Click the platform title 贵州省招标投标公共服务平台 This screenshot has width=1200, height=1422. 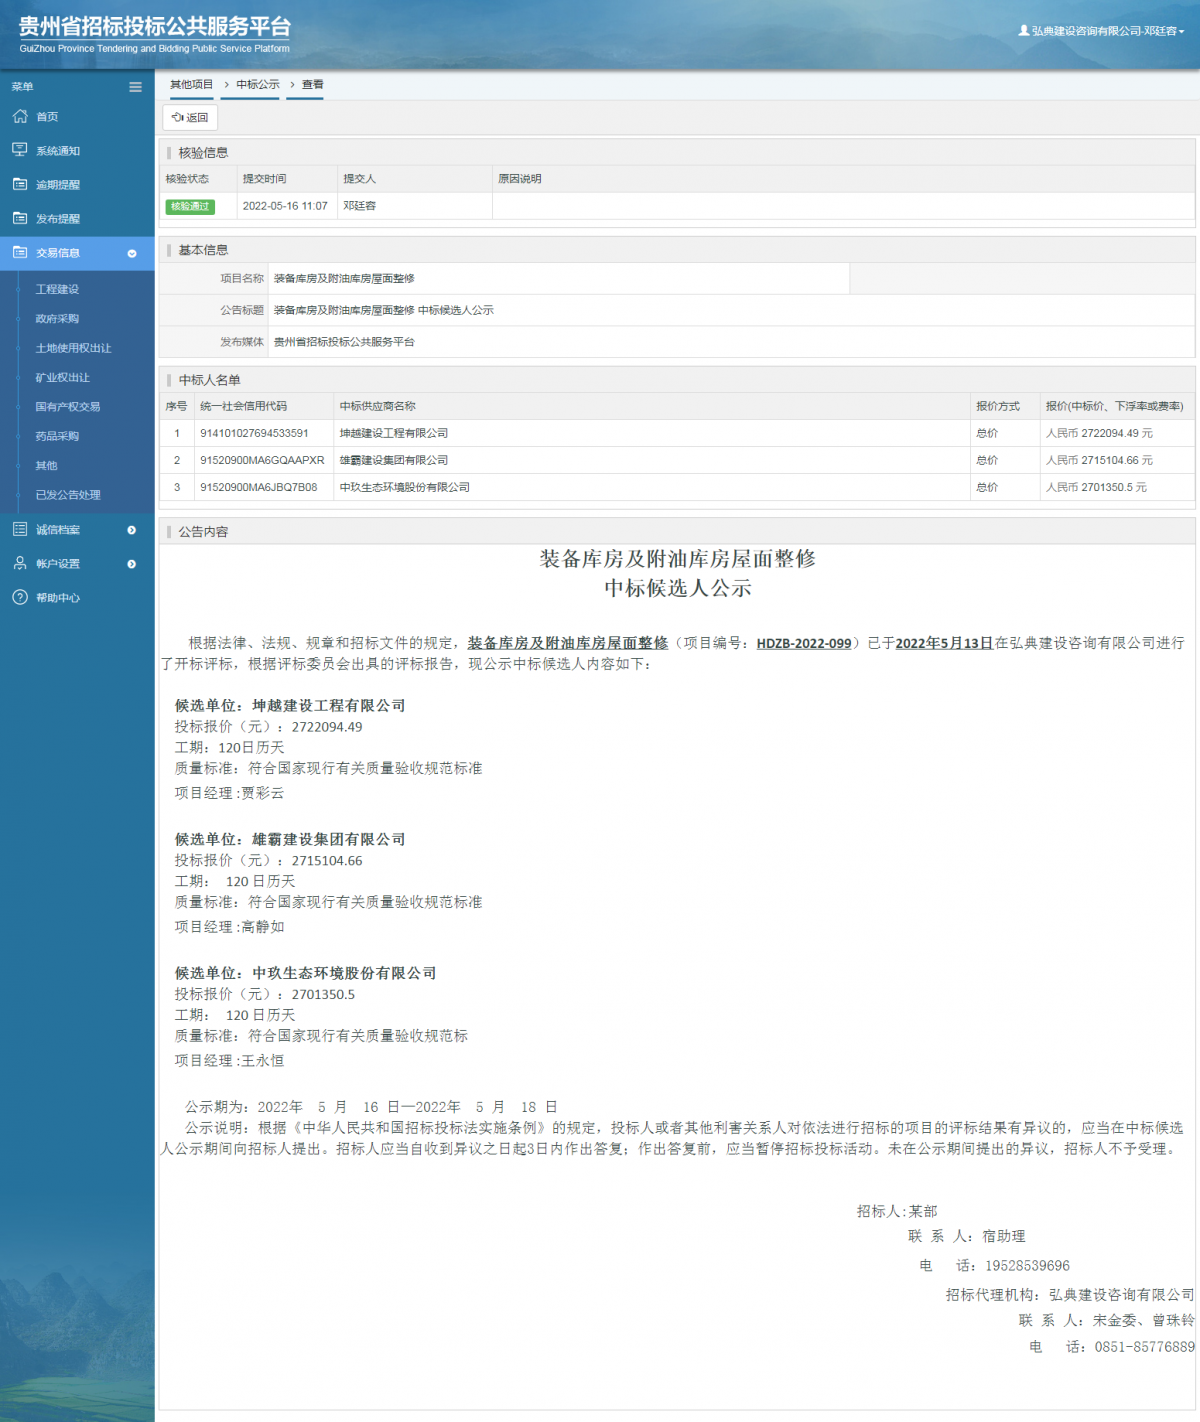[155, 27]
